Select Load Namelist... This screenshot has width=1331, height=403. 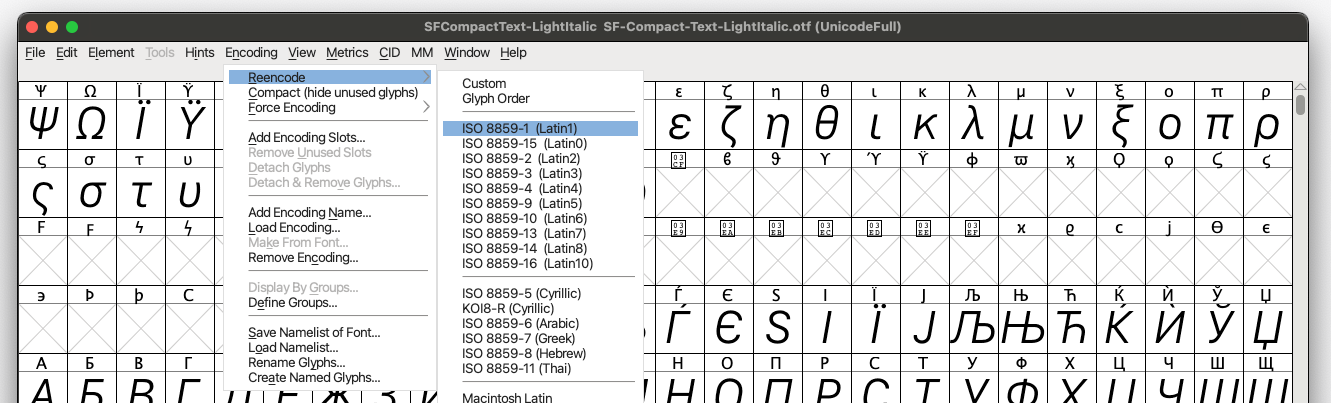pyautogui.click(x=332, y=347)
